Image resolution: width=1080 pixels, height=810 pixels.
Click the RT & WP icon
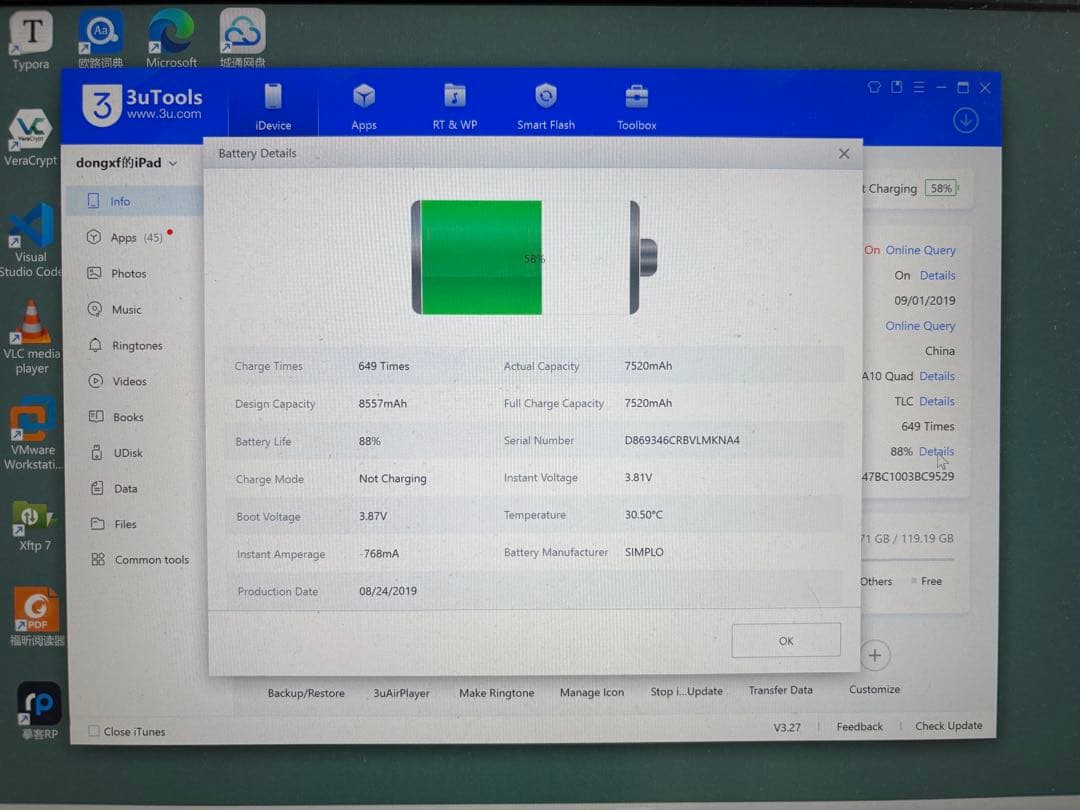[x=454, y=97]
